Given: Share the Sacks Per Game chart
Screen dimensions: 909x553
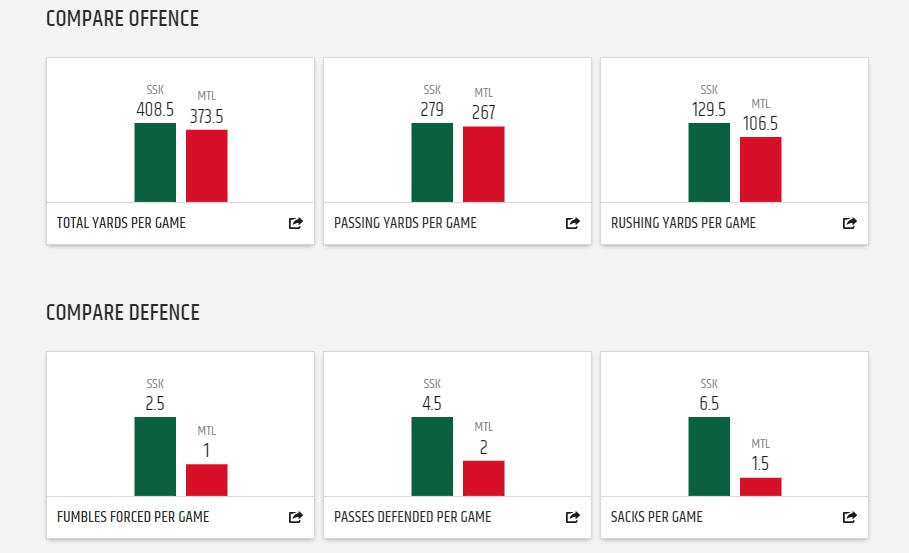Looking at the screenshot, I should coord(849,517).
